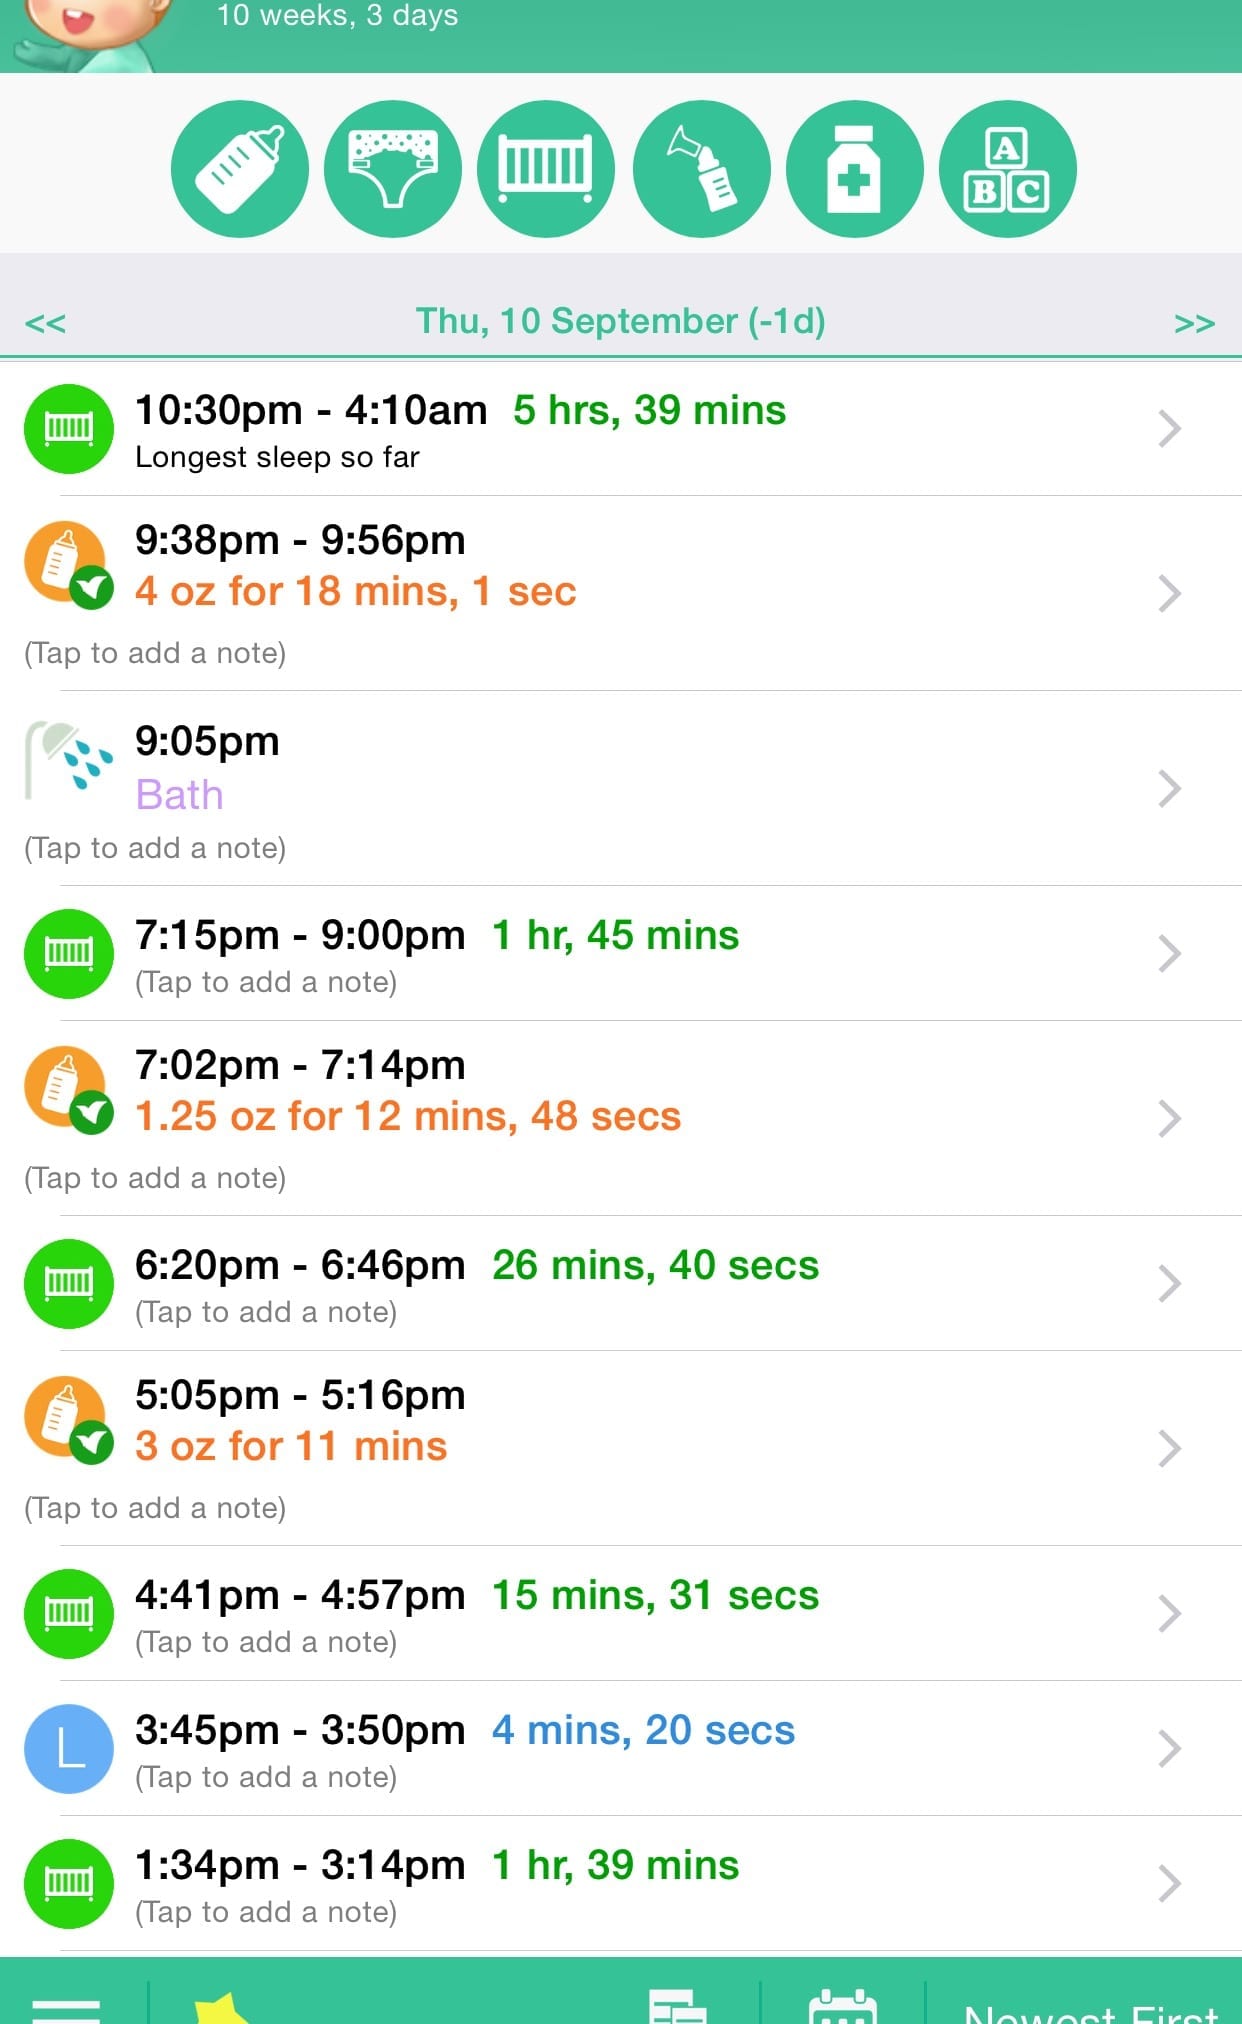Tap the bottle feeding icon

[x=239, y=169]
